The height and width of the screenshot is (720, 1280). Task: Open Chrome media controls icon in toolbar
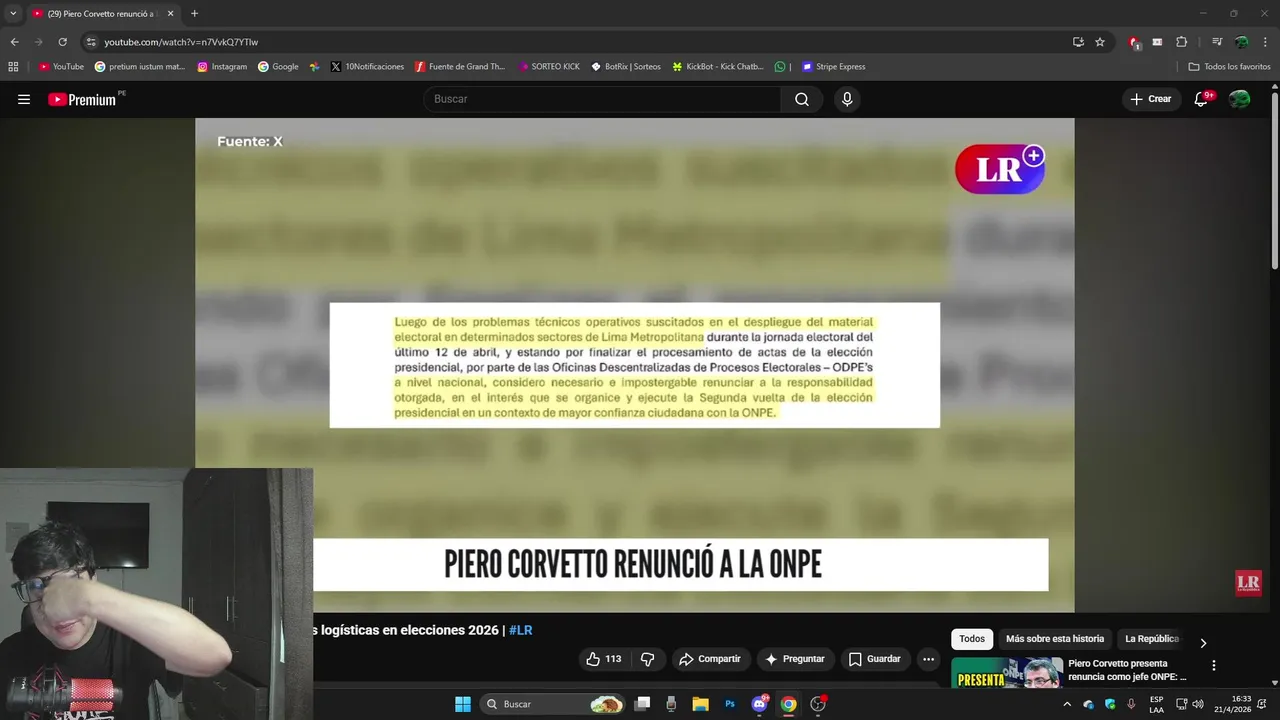tap(1217, 42)
